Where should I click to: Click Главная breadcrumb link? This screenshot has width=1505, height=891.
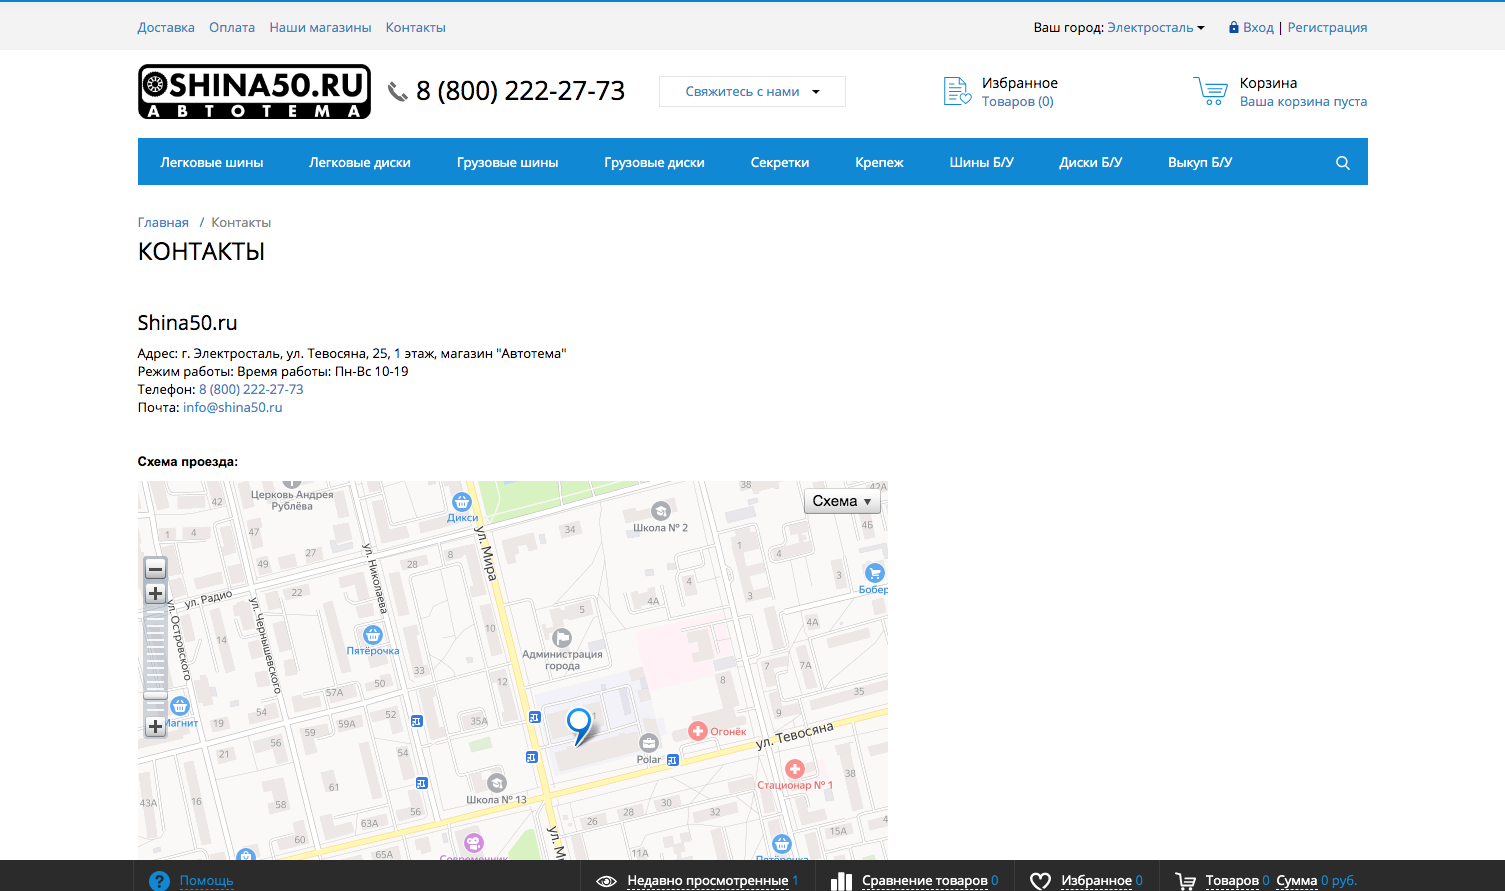(x=163, y=223)
